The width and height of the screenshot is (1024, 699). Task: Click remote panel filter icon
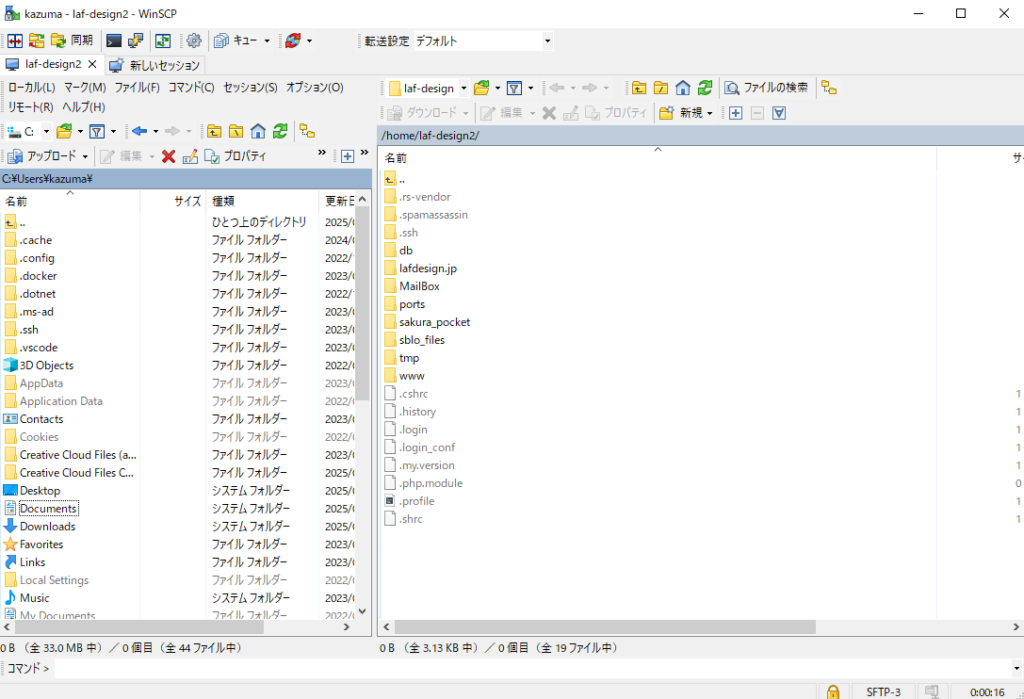[515, 88]
